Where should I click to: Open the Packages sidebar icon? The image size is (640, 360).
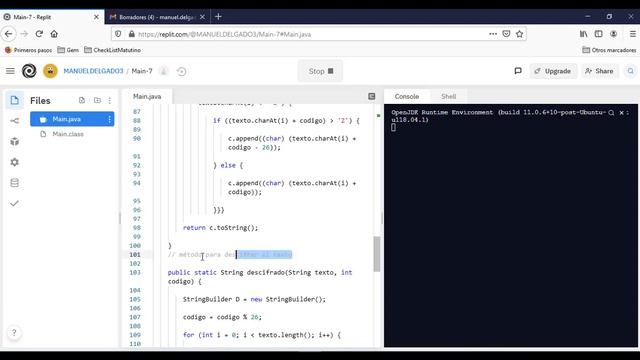14,142
